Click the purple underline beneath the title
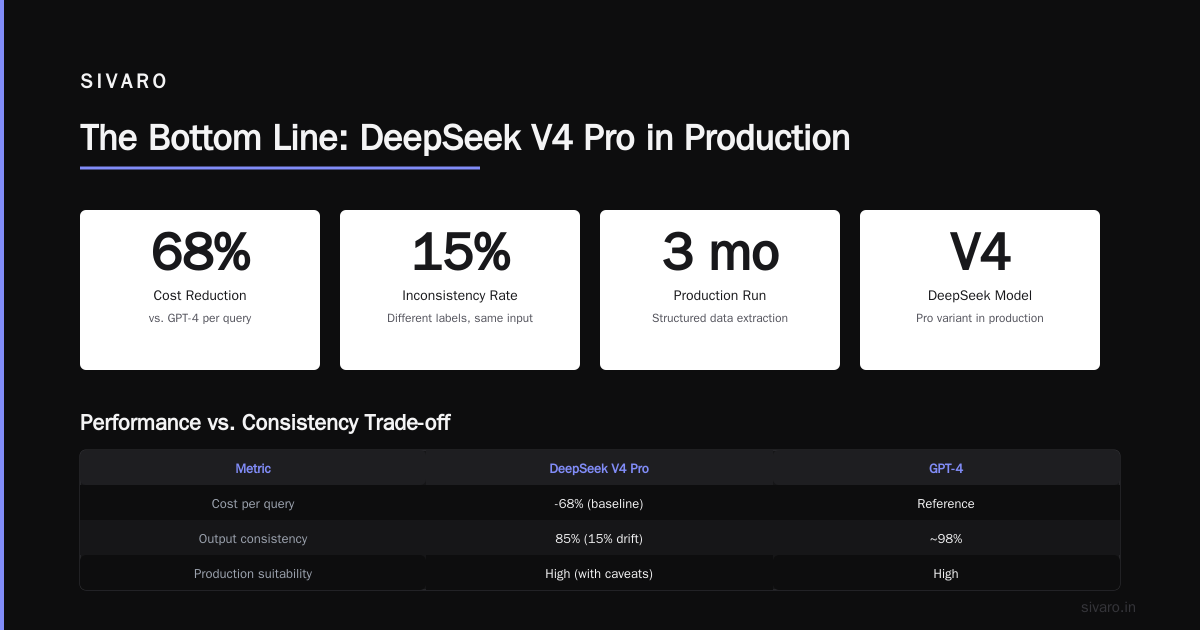The height and width of the screenshot is (630, 1200). point(280,168)
